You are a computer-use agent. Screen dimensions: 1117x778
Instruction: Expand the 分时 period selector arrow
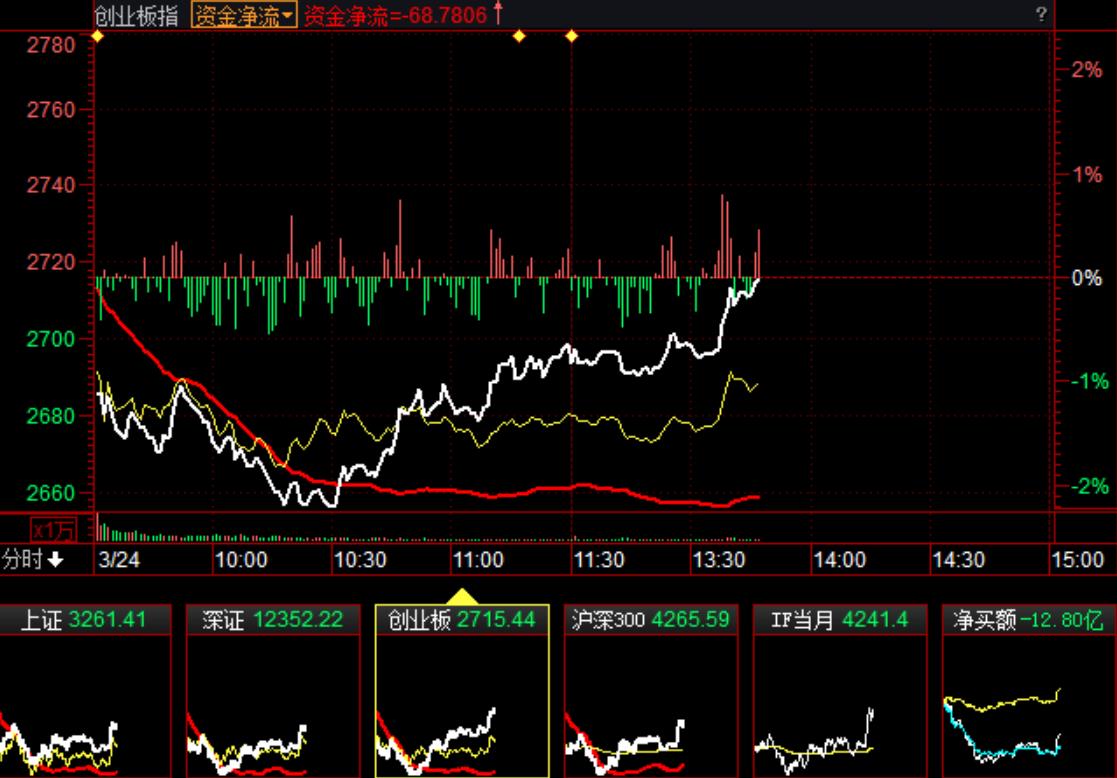pos(55,560)
